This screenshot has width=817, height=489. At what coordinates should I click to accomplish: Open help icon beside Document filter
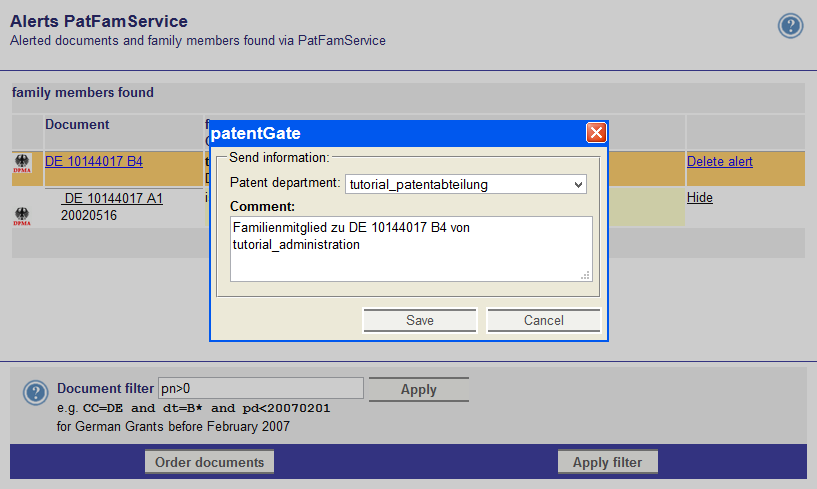[x=35, y=393]
